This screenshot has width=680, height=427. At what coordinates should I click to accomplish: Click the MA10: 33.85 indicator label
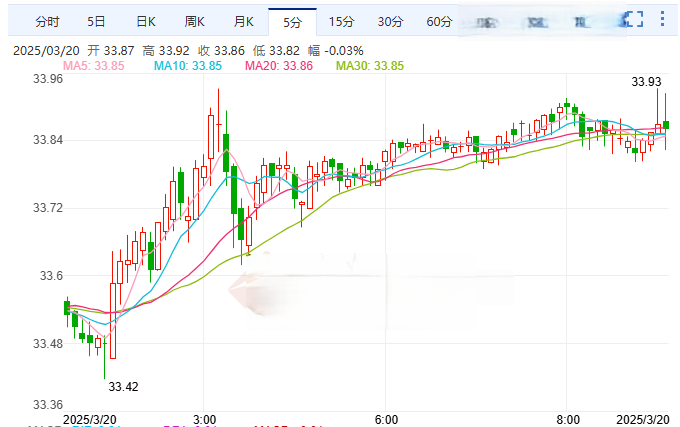coord(188,66)
